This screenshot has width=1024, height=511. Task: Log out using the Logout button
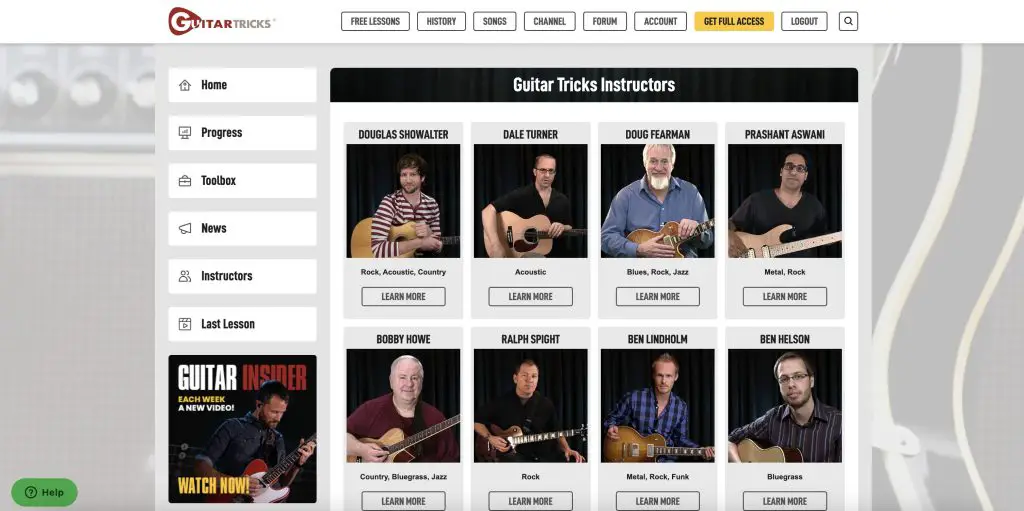804,21
